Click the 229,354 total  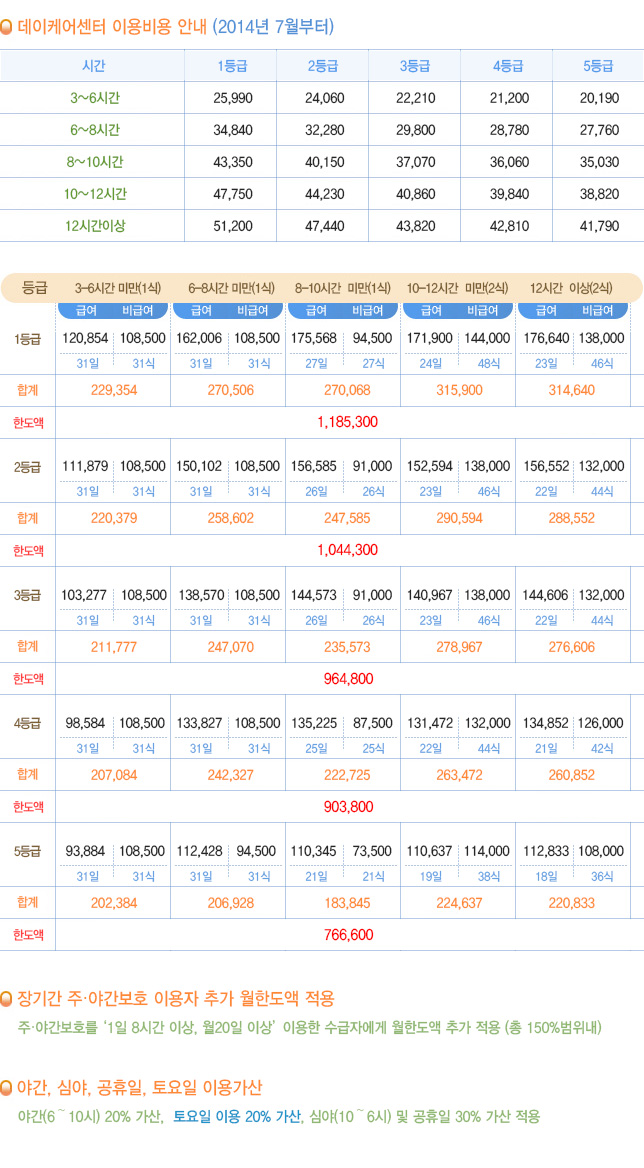pos(114,390)
